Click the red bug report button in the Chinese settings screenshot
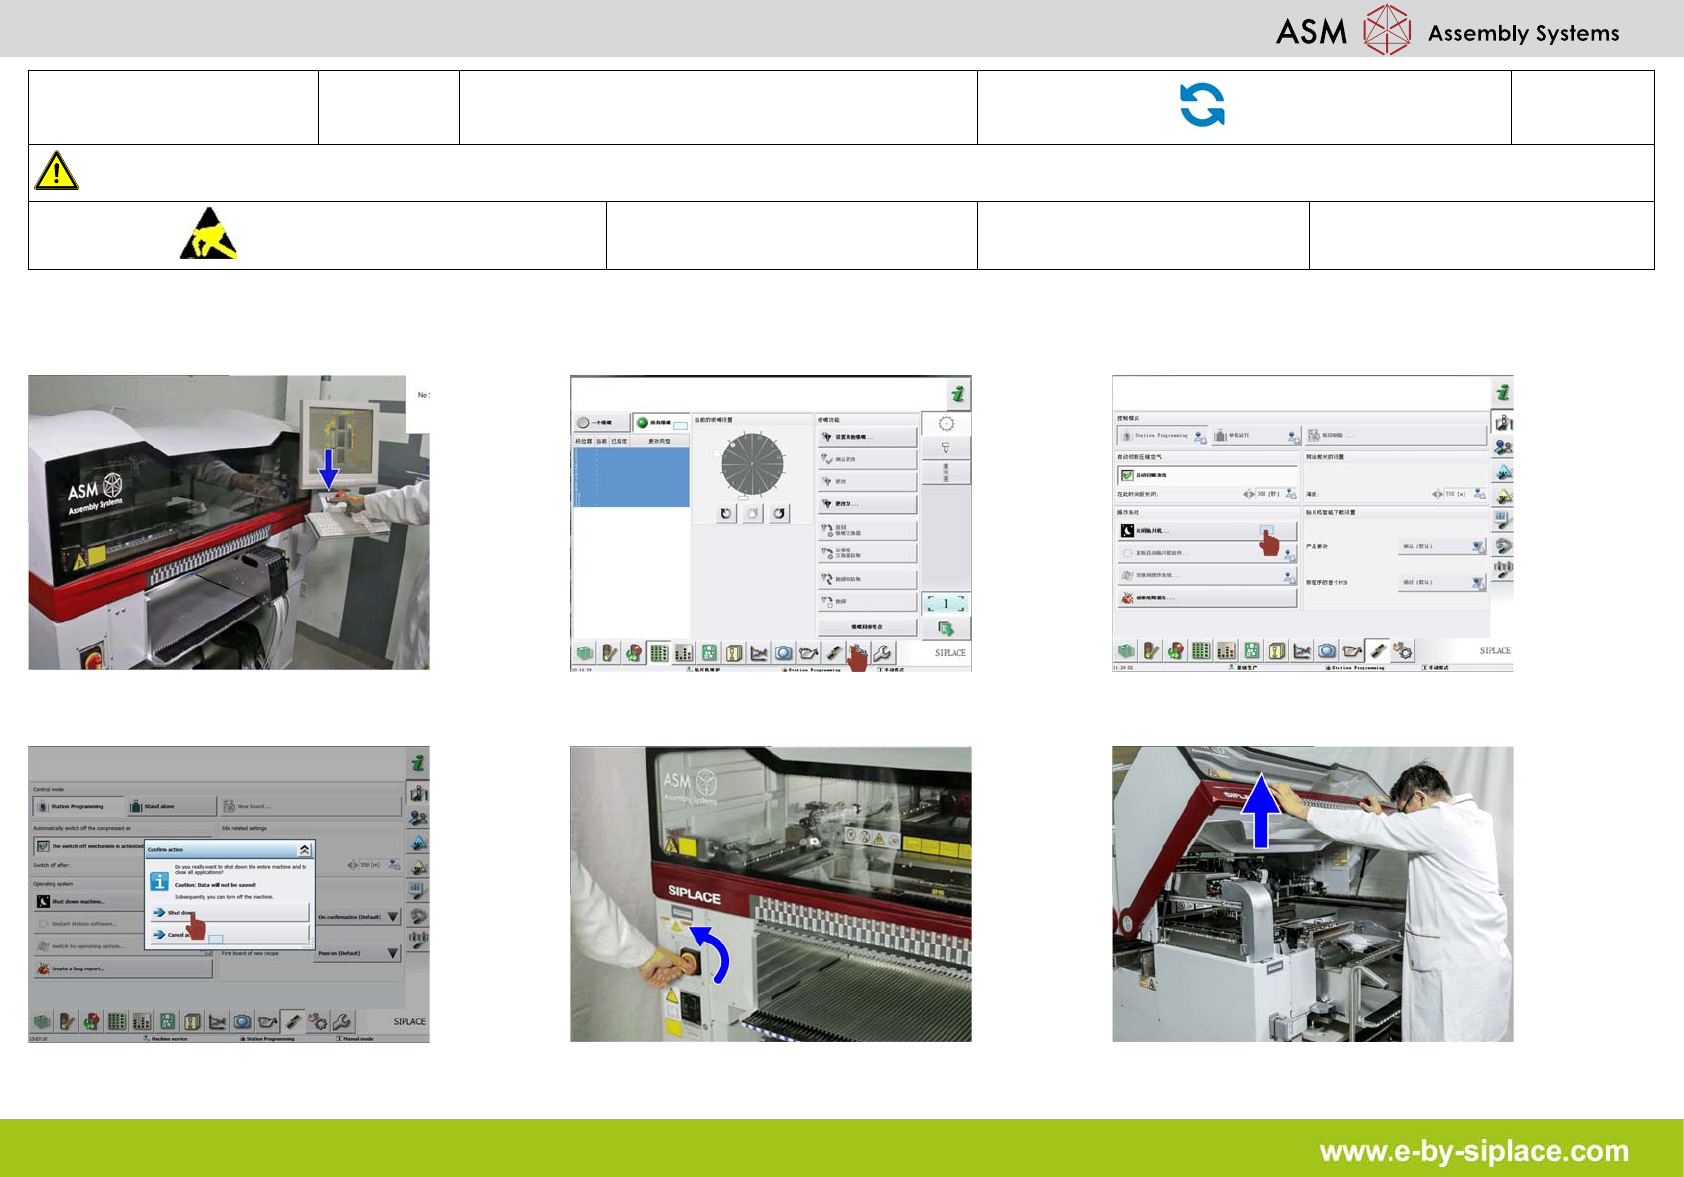1684x1177 pixels. click(x=1207, y=598)
